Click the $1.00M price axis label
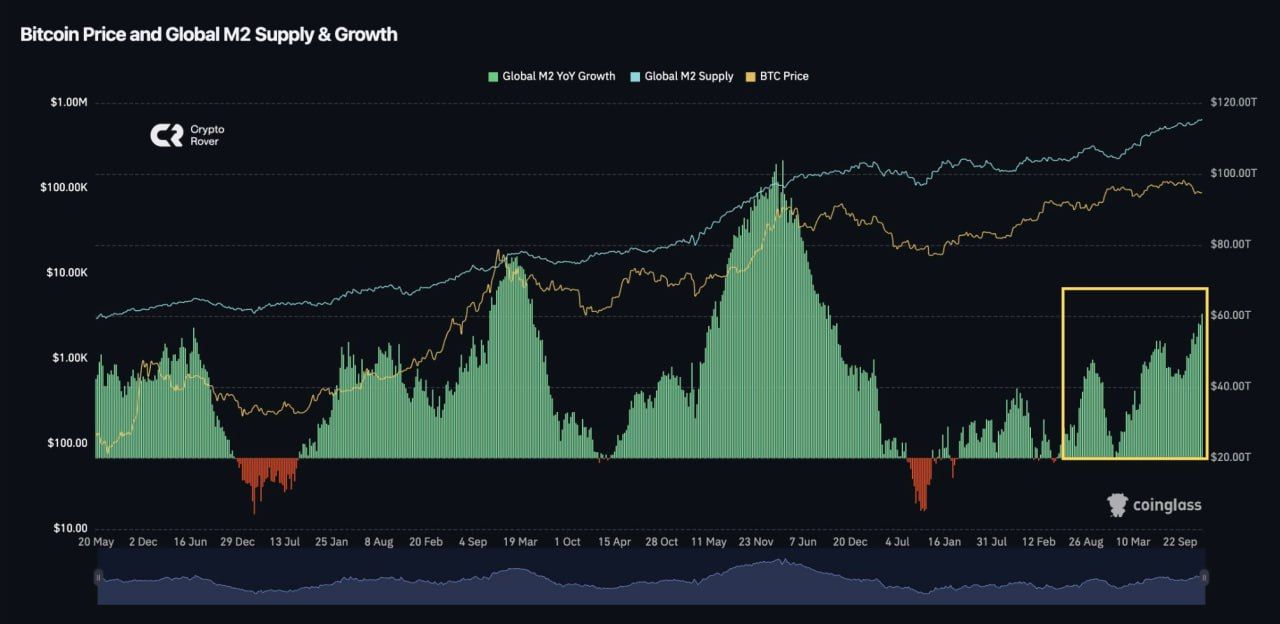Viewport: 1280px width, 624px height. tap(67, 103)
